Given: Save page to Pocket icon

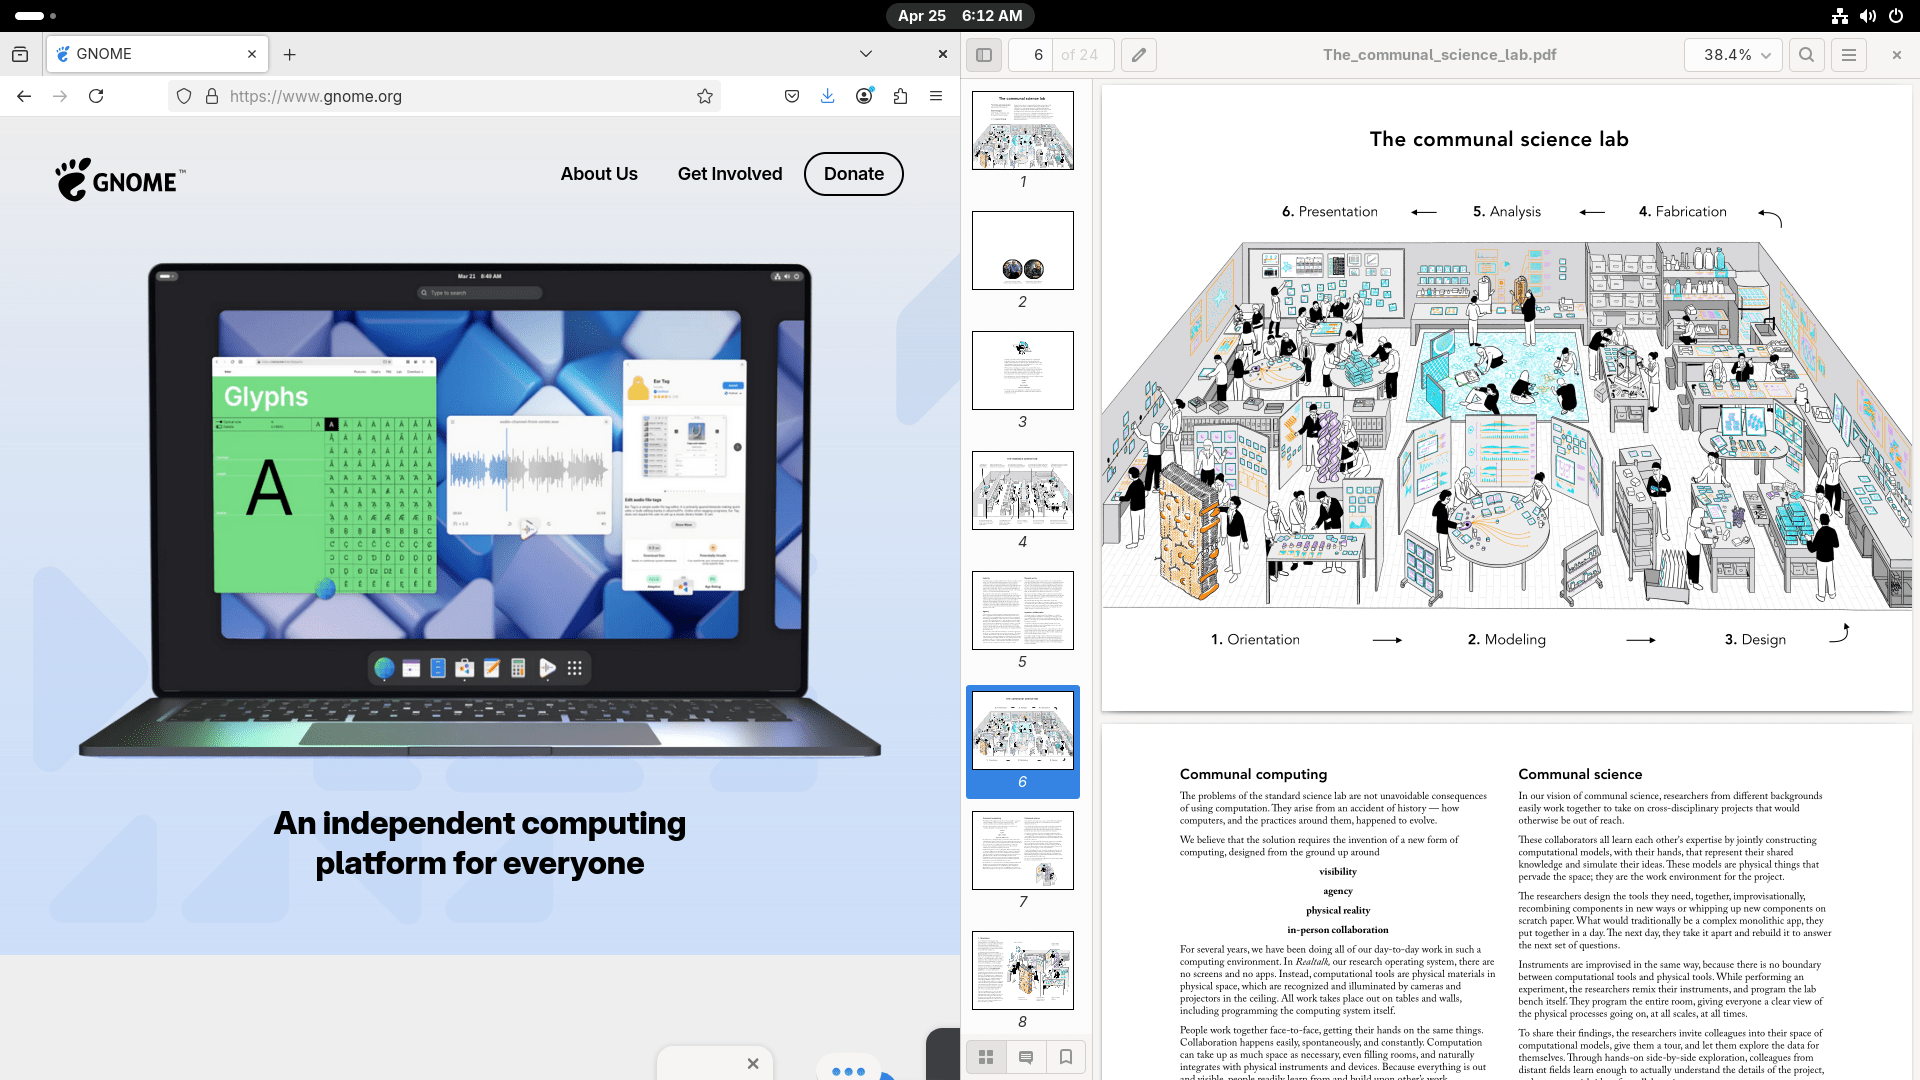Looking at the screenshot, I should (792, 96).
